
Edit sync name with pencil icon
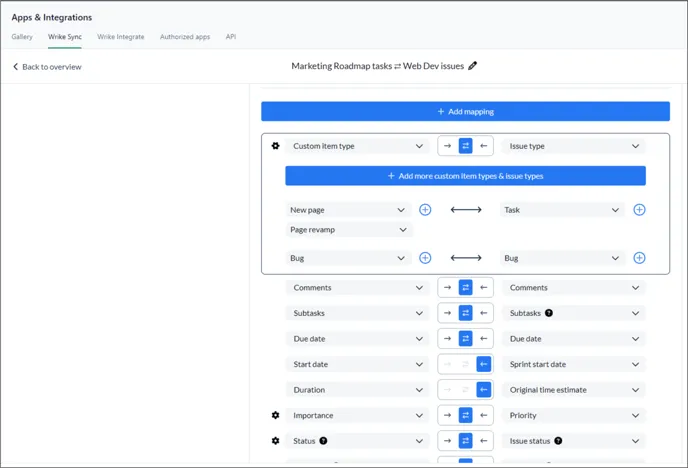pyautogui.click(x=473, y=66)
